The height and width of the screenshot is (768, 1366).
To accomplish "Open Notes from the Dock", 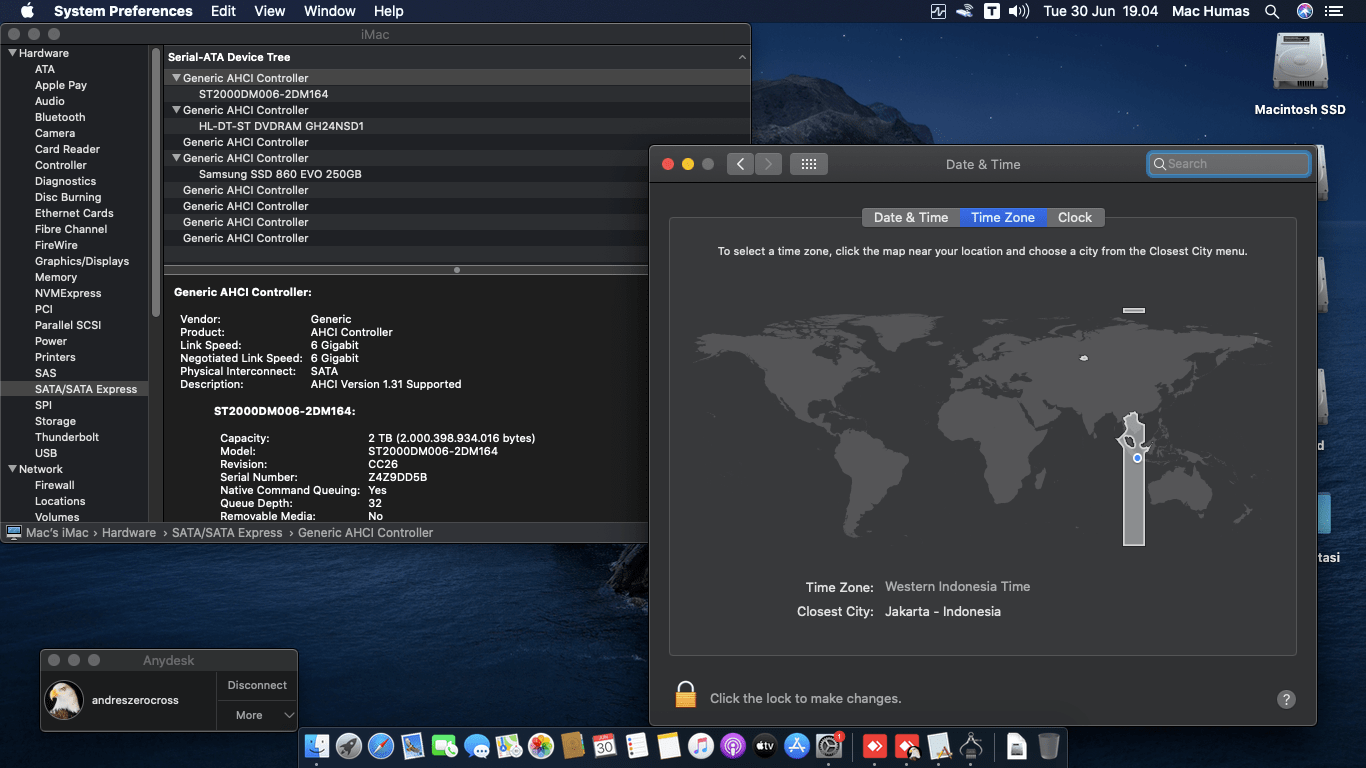I will (668, 745).
